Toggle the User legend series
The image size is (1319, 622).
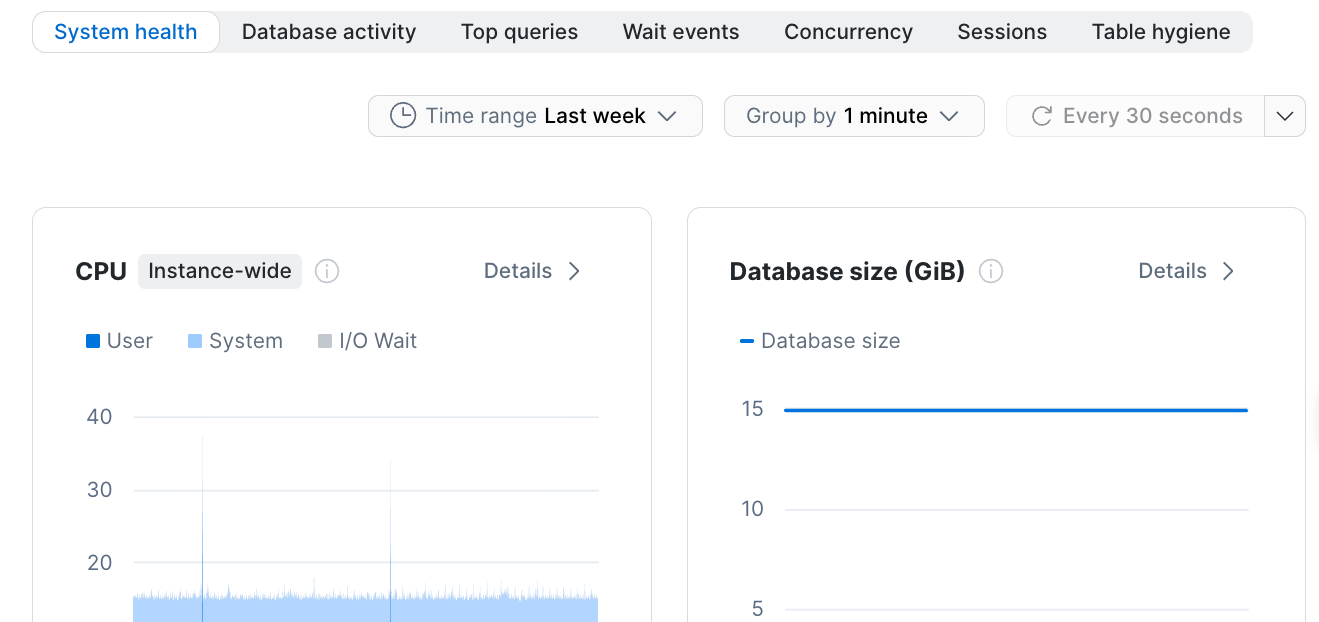point(119,341)
